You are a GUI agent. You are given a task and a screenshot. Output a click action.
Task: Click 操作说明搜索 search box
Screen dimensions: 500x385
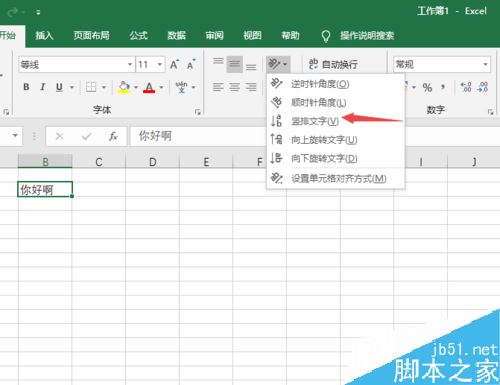click(367, 35)
